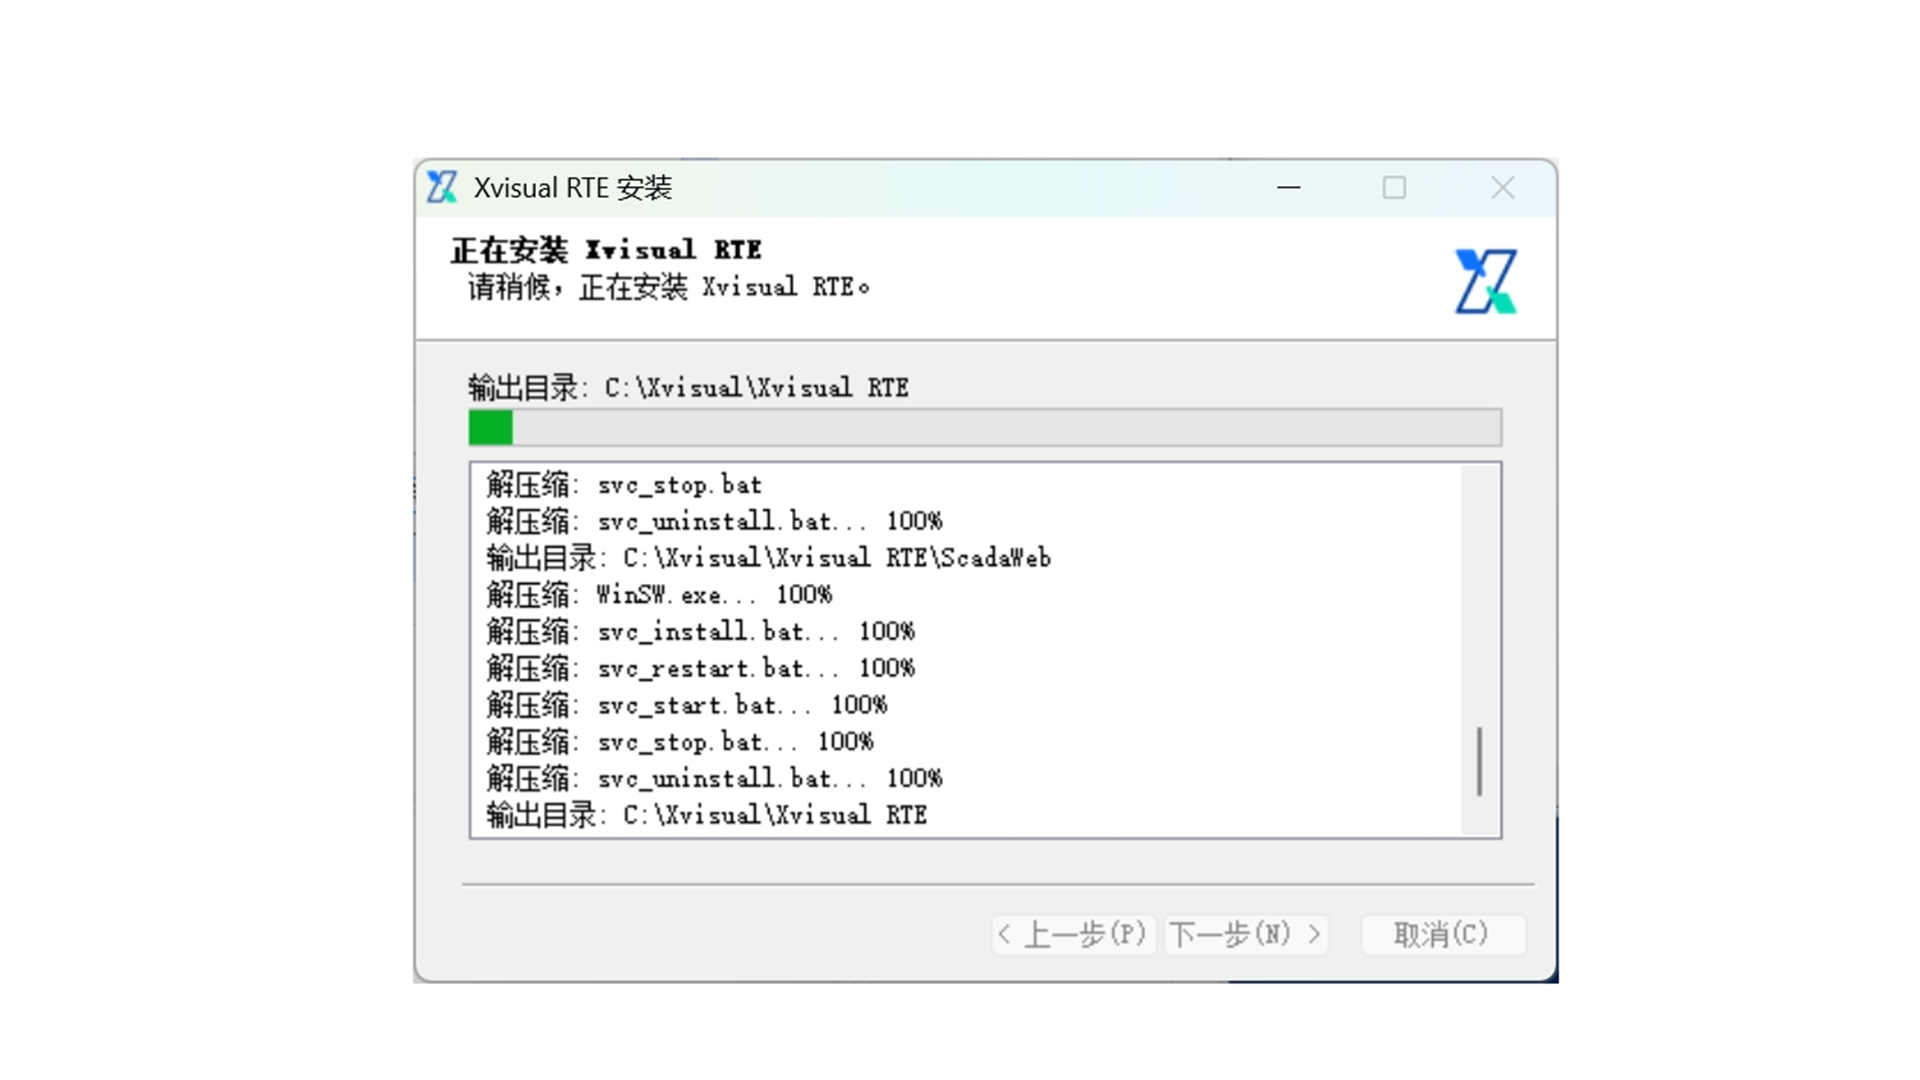Click the 下一步(N) next button
Image resolution: width=1920 pixels, height=1080 pixels.
(1246, 935)
